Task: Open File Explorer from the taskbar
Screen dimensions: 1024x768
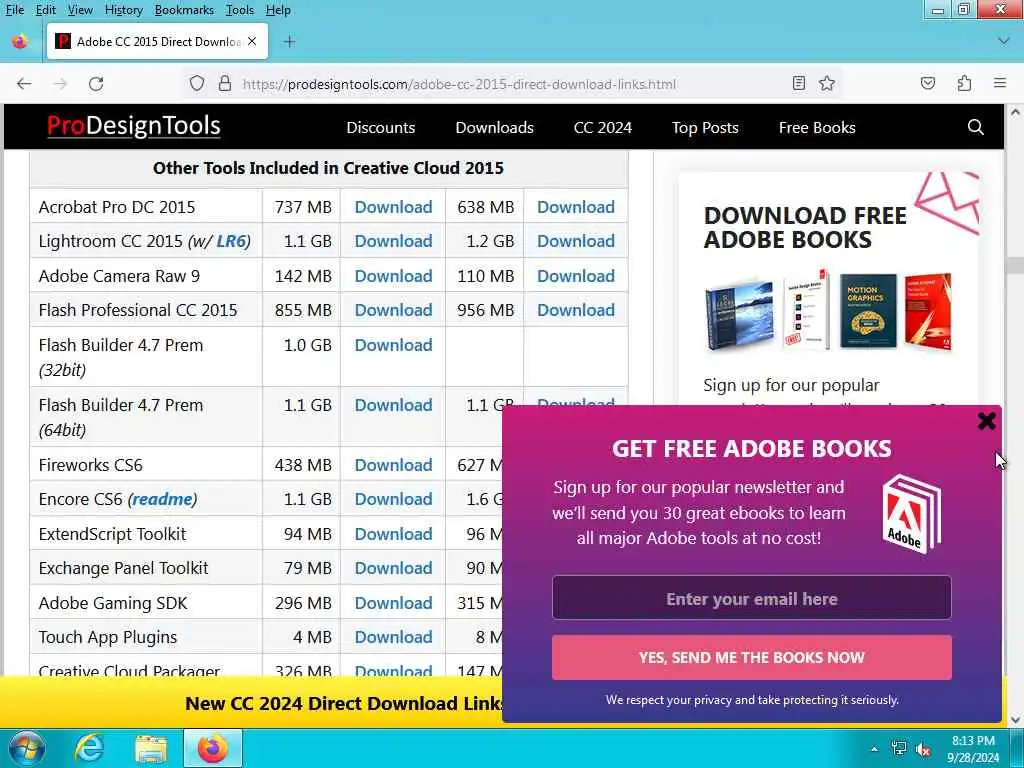Action: [x=151, y=748]
